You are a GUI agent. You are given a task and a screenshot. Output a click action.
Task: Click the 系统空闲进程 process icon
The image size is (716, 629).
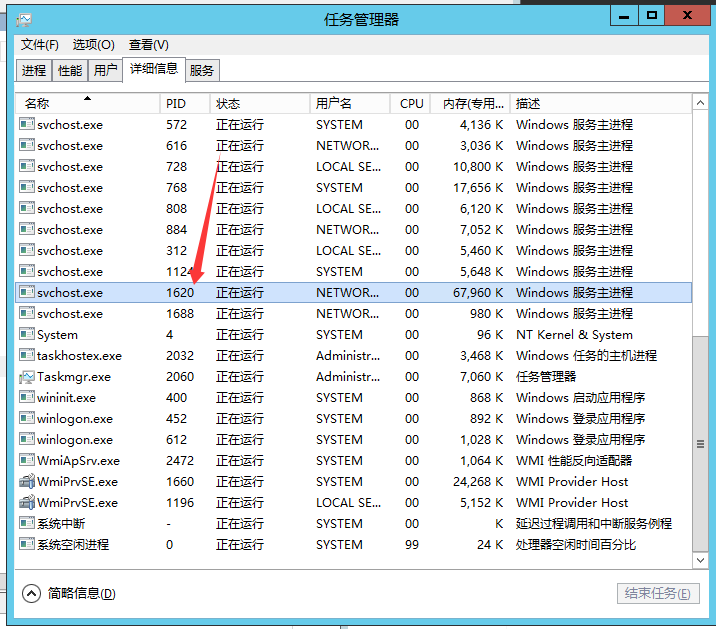click(x=27, y=545)
